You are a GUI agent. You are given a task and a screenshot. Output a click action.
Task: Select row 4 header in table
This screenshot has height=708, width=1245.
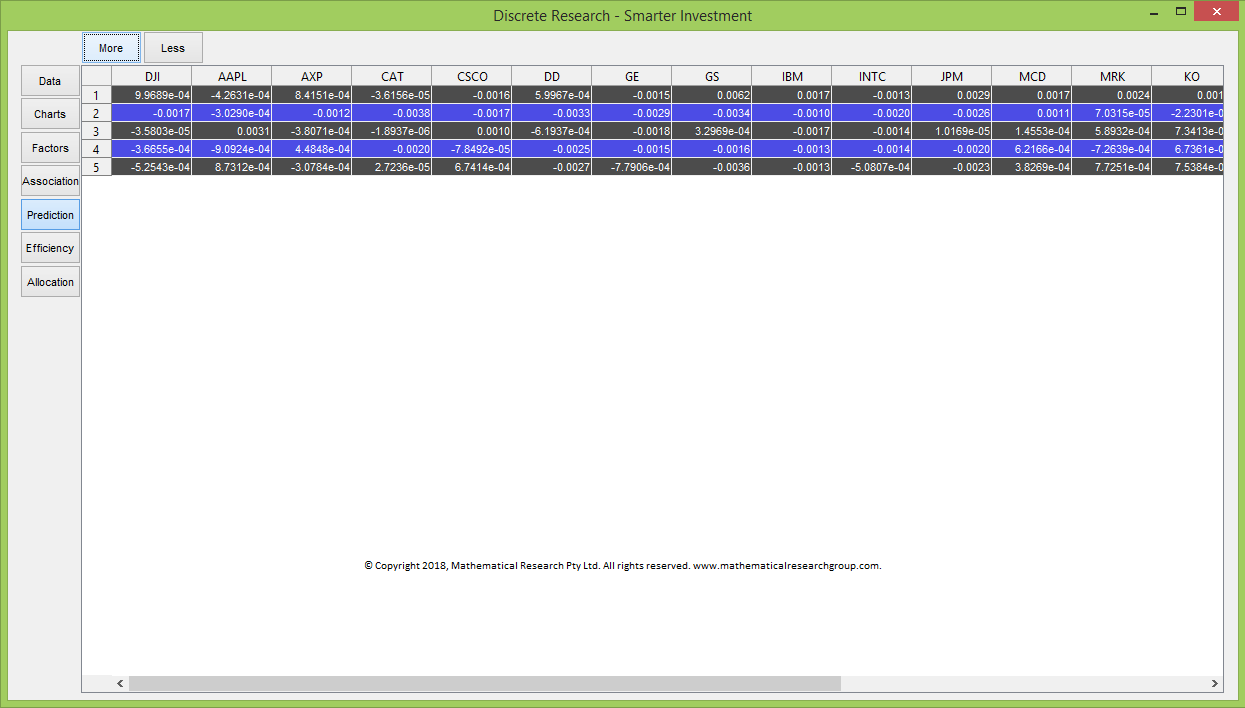(96, 149)
